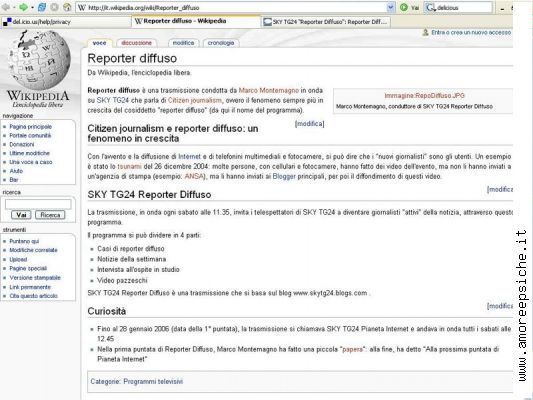Open Pagine speciali link
The height and width of the screenshot is (400, 533).
click(x=28, y=268)
